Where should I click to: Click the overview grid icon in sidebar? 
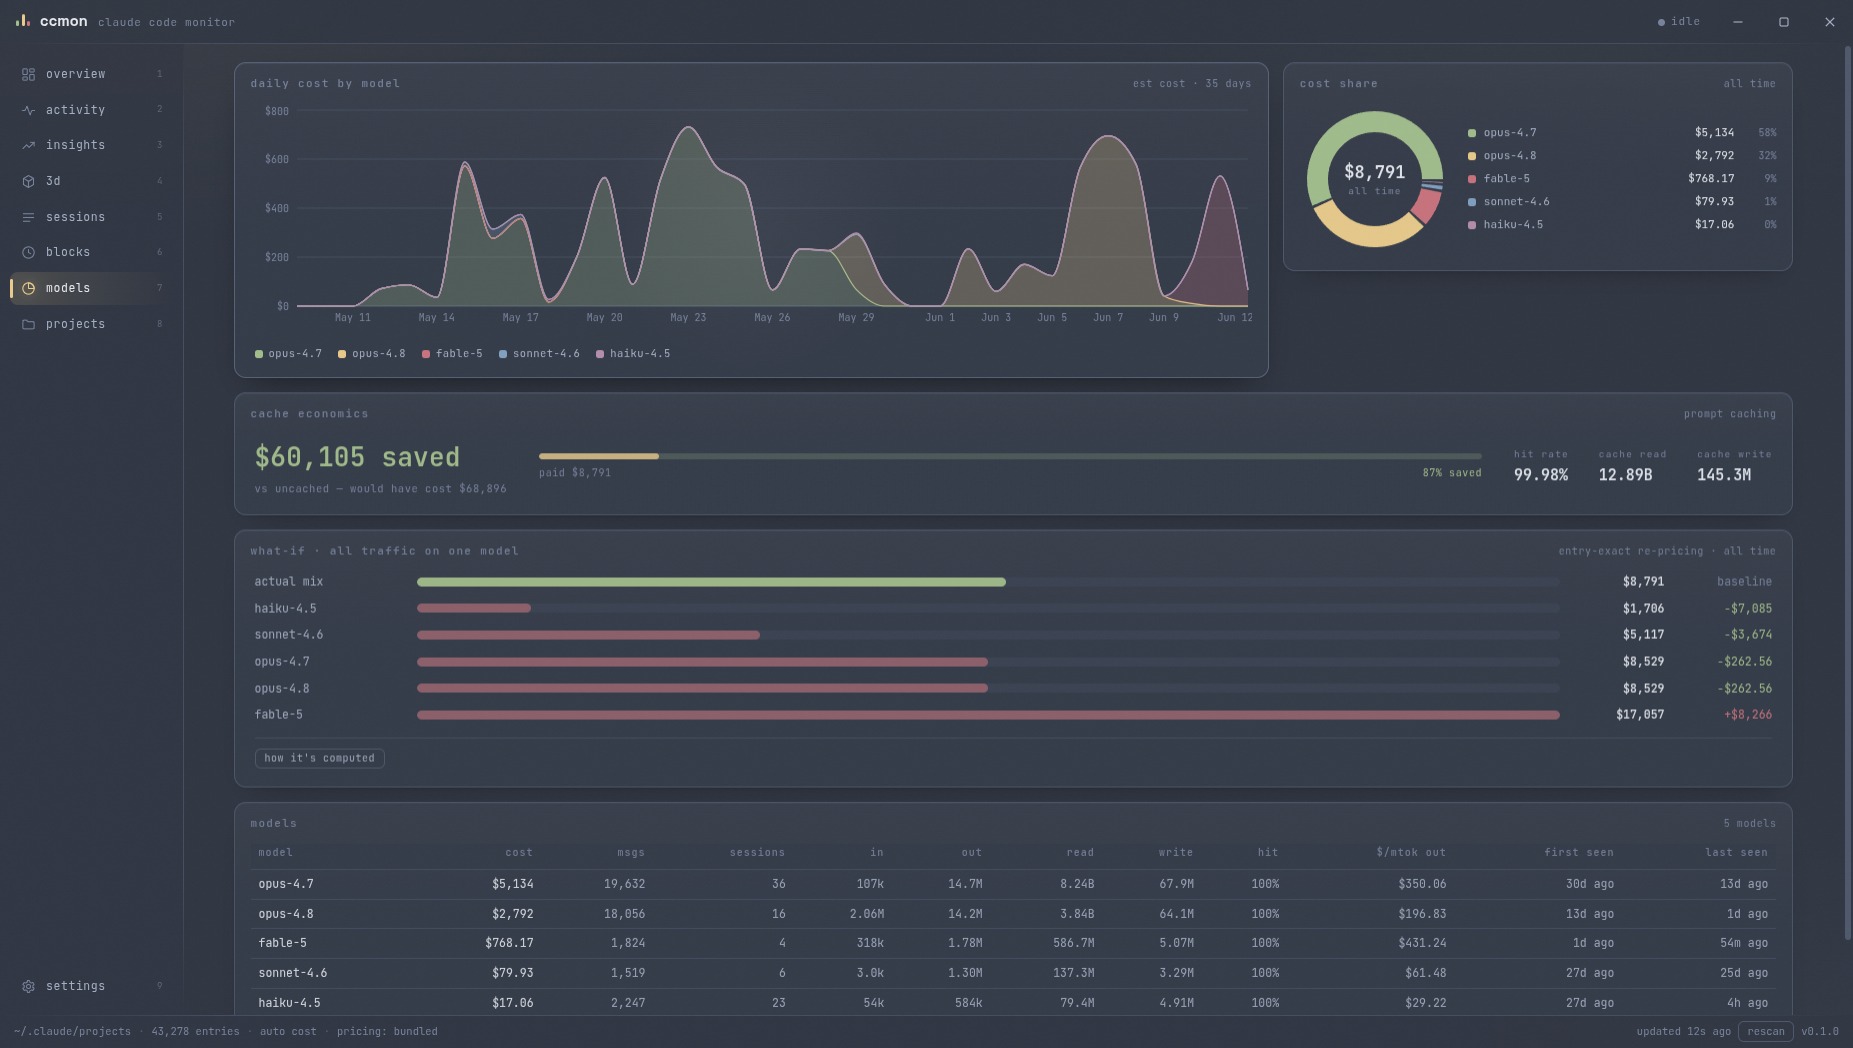28,74
